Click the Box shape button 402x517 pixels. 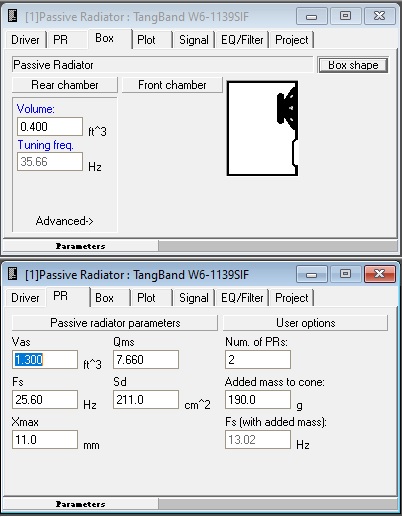pyautogui.click(x=353, y=65)
